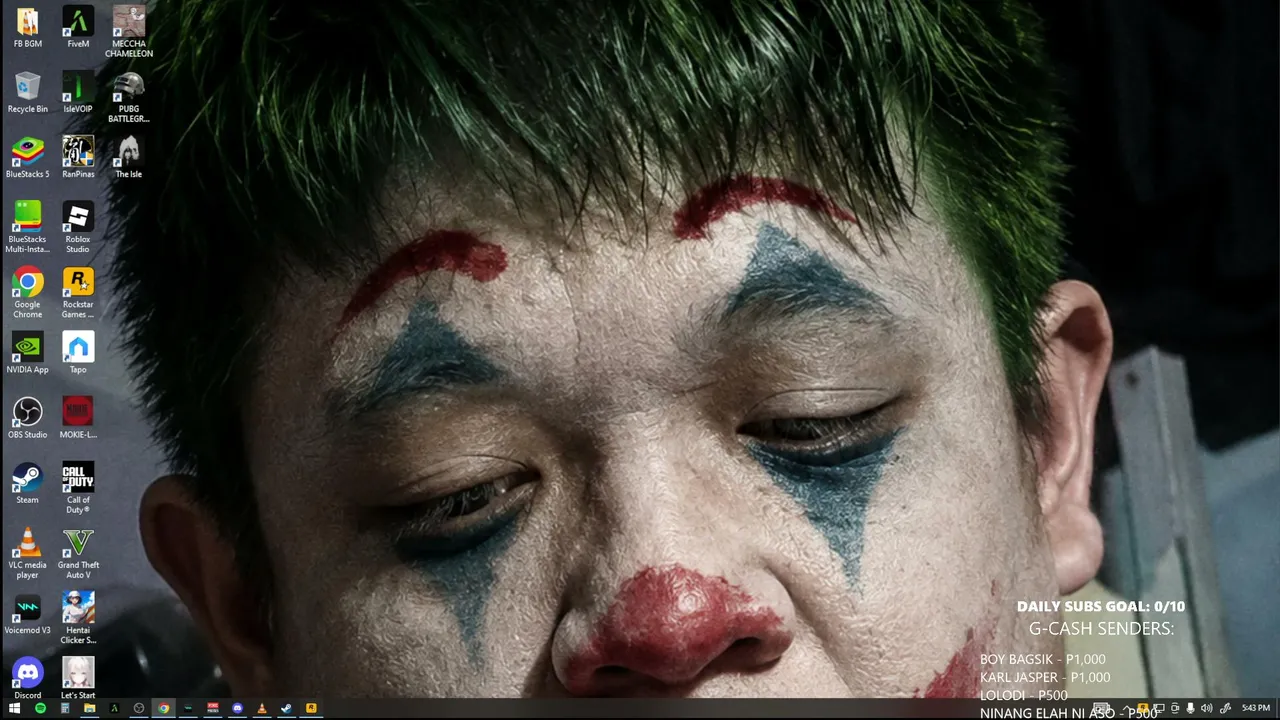The height and width of the screenshot is (720, 1280).
Task: Open Calculator from the taskbar
Action: pos(65,709)
